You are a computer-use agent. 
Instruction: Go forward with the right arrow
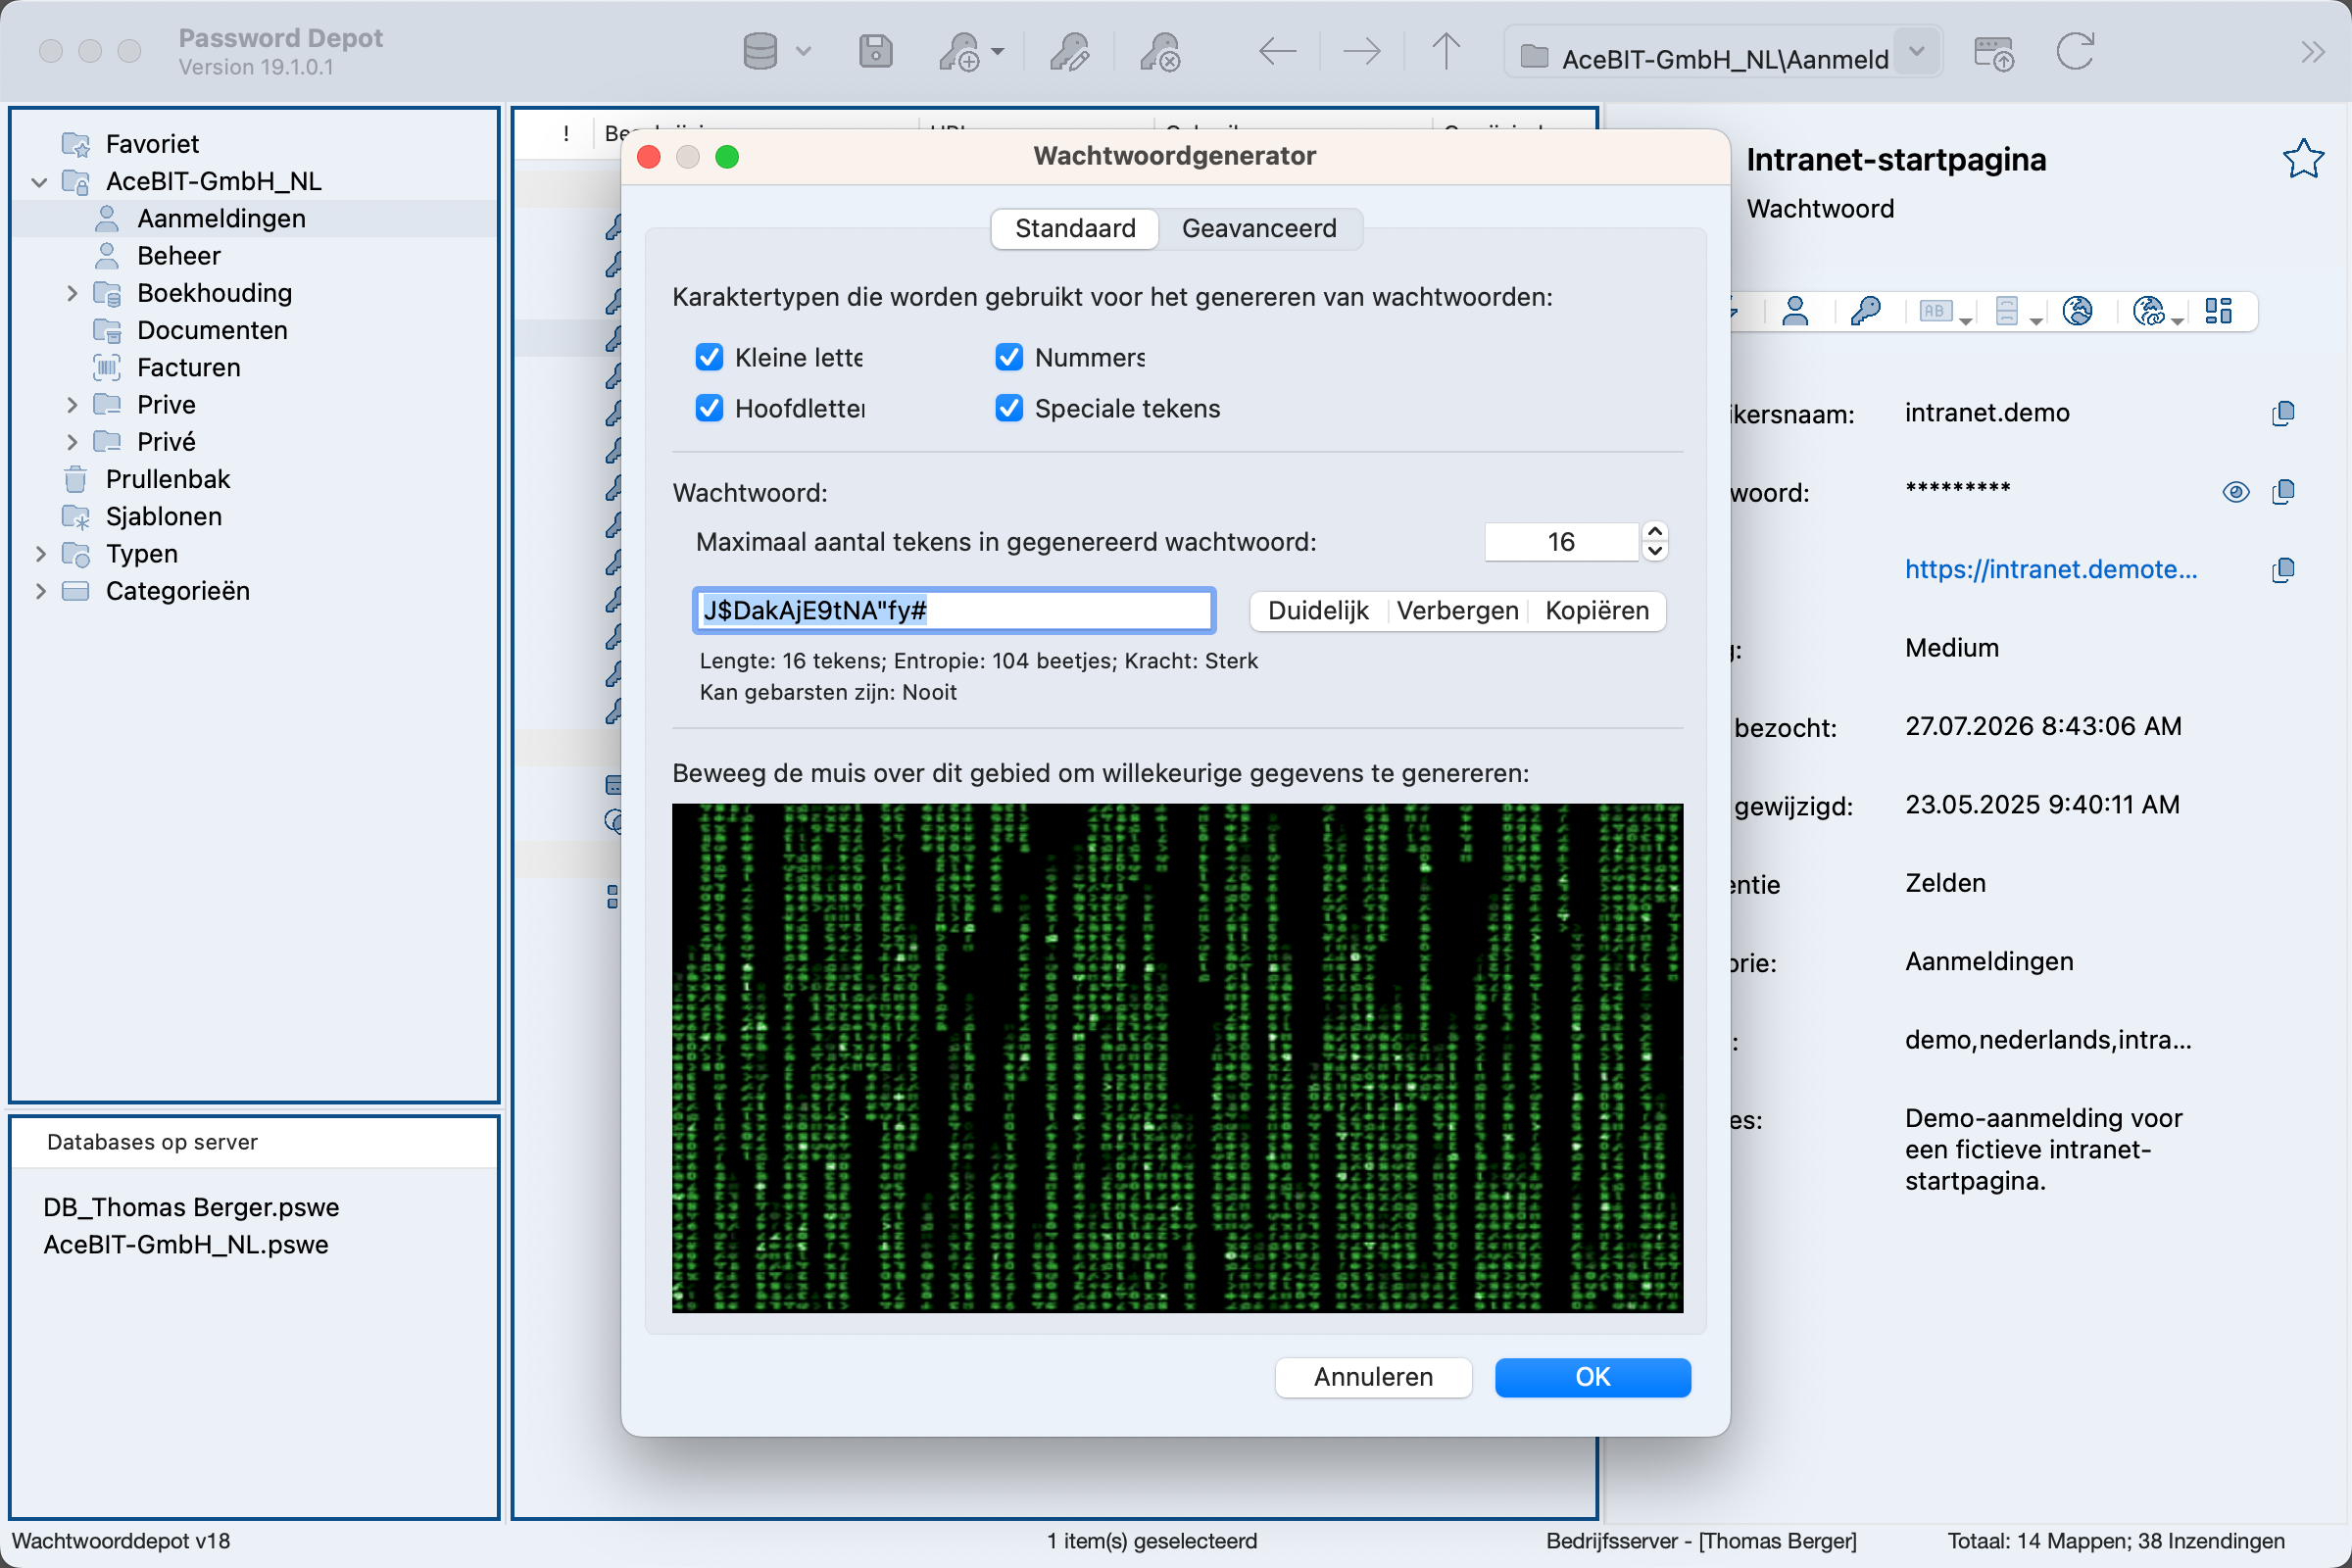(x=1361, y=51)
